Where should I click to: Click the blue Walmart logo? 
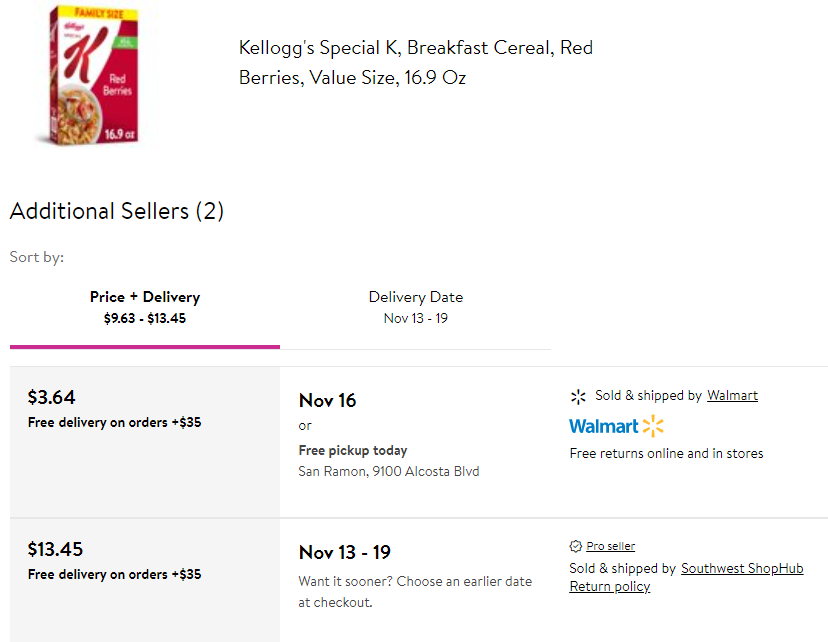point(616,426)
